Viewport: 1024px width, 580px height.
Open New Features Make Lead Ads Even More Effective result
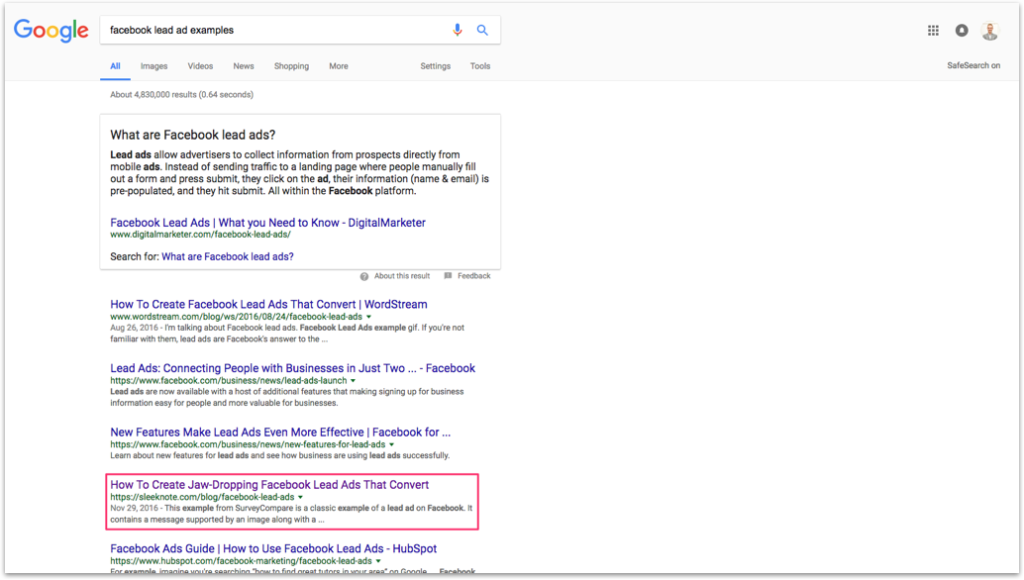click(x=280, y=432)
